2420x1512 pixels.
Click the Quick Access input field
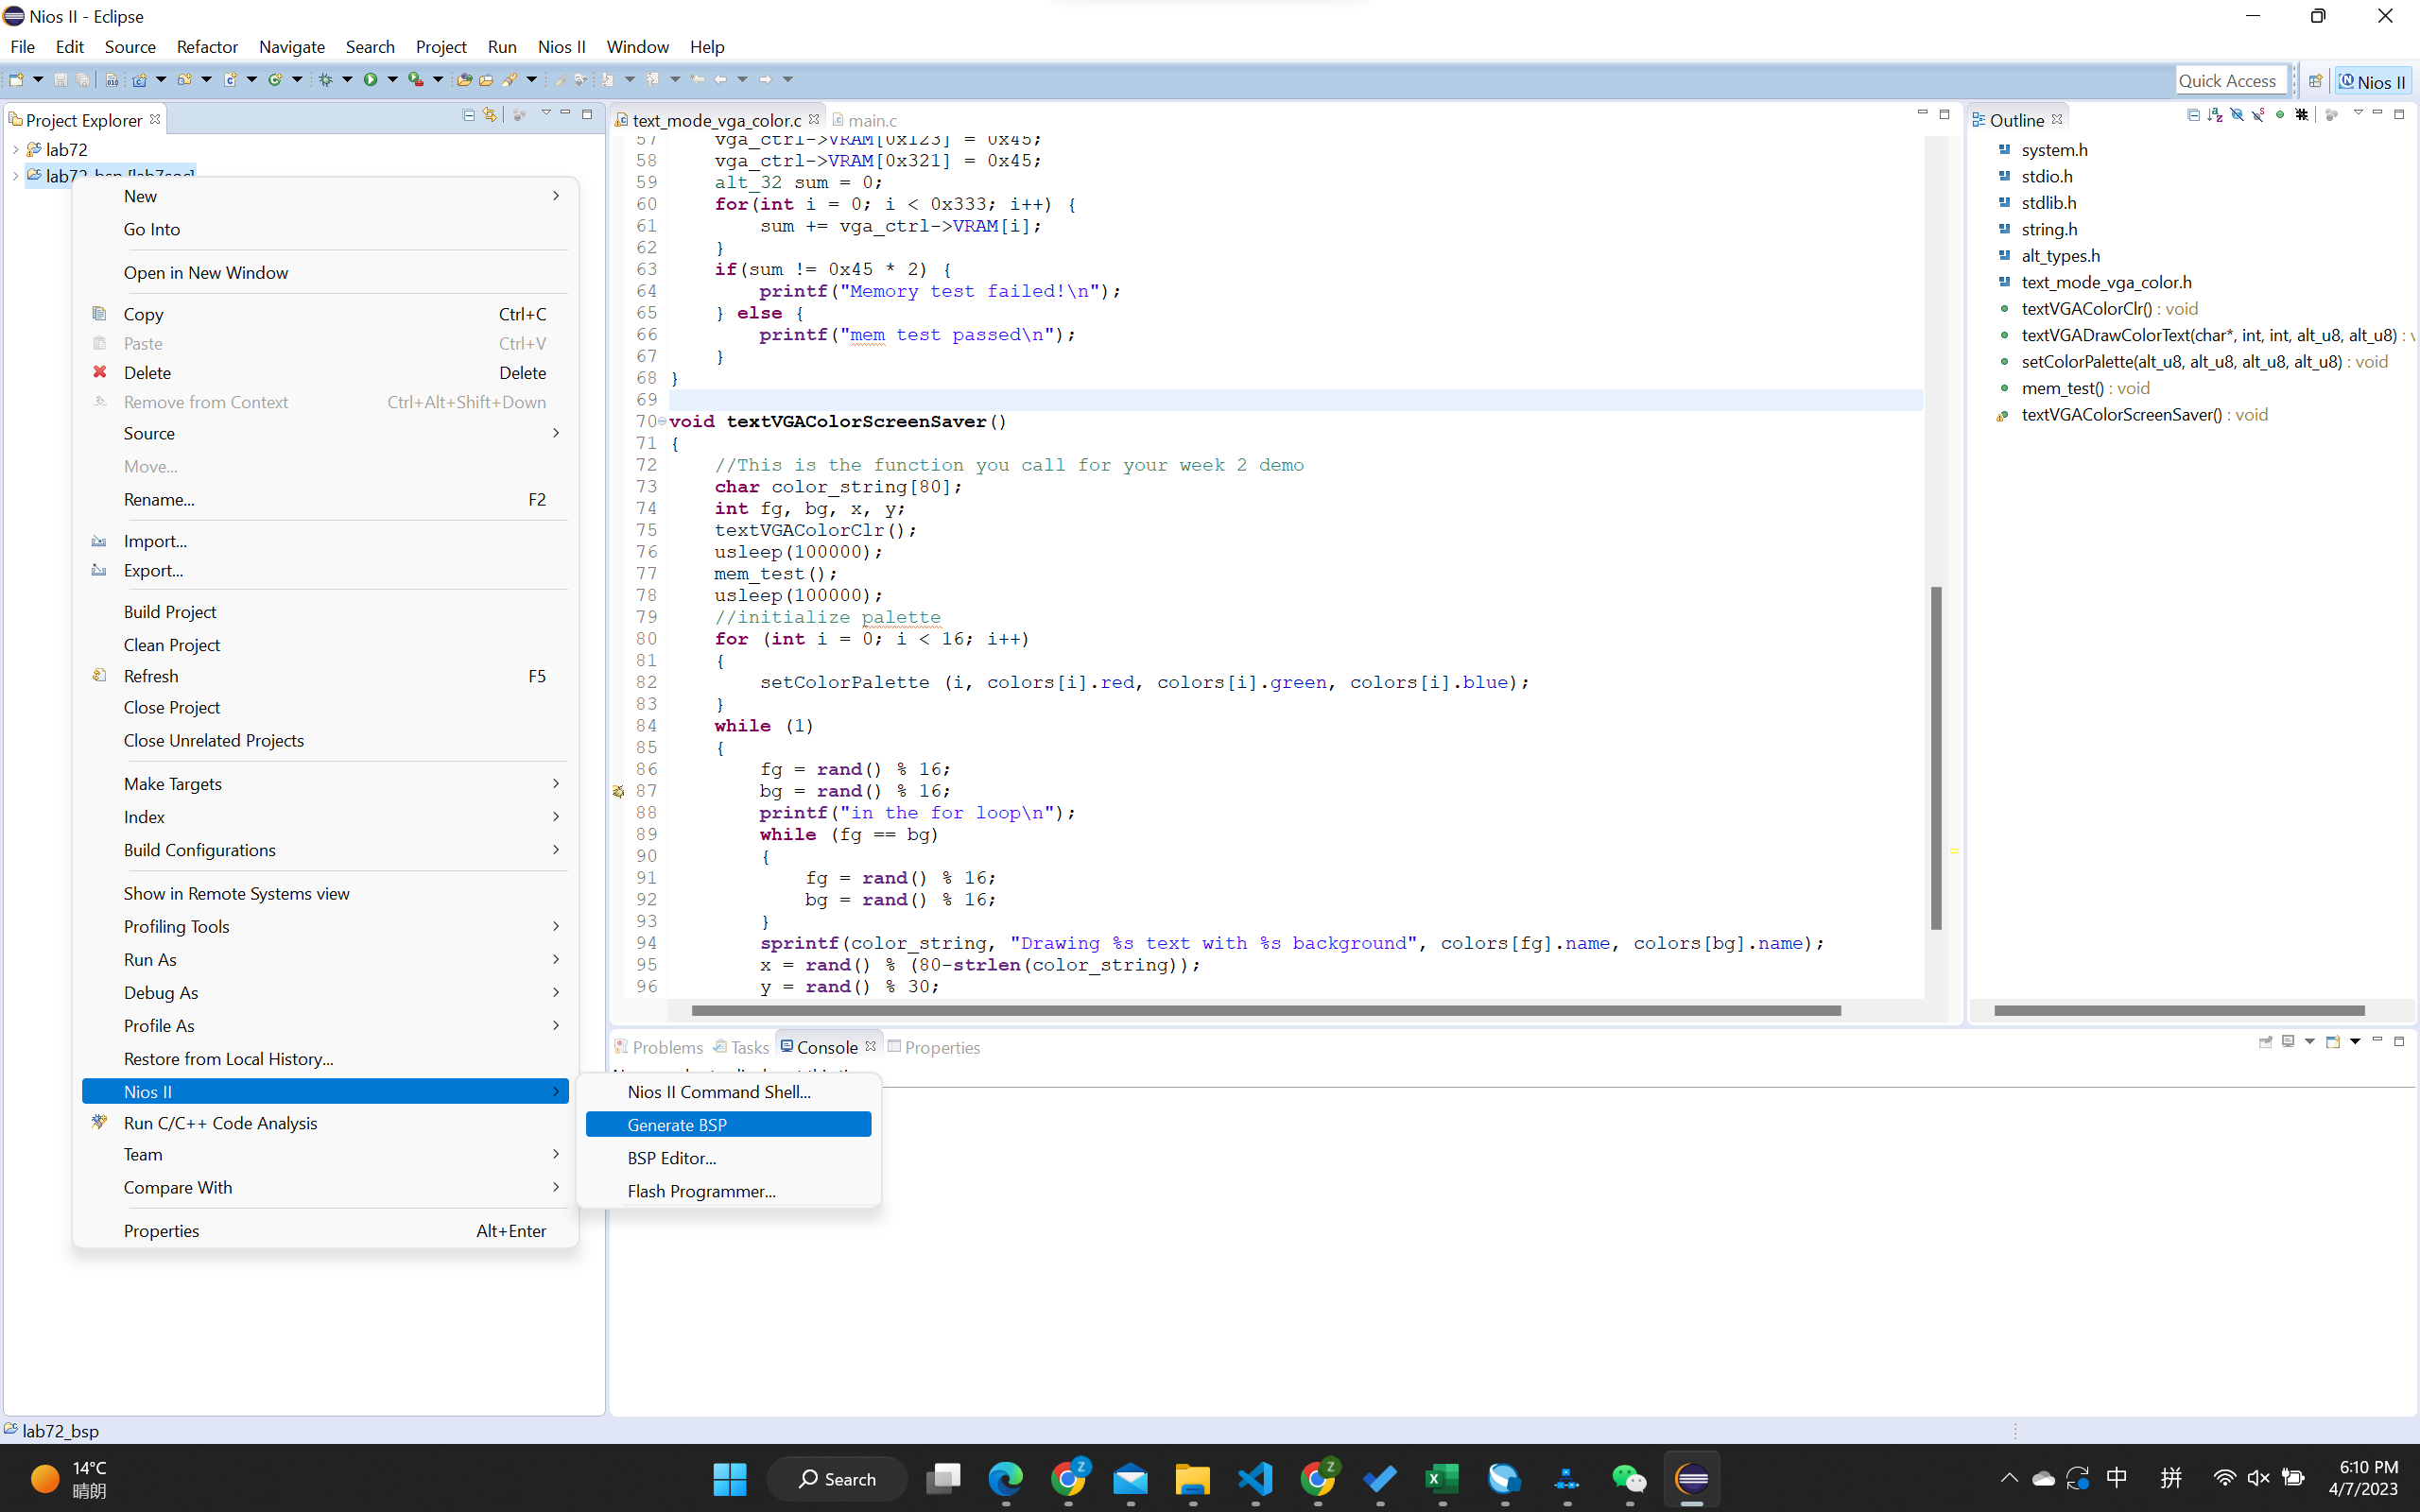point(2230,81)
